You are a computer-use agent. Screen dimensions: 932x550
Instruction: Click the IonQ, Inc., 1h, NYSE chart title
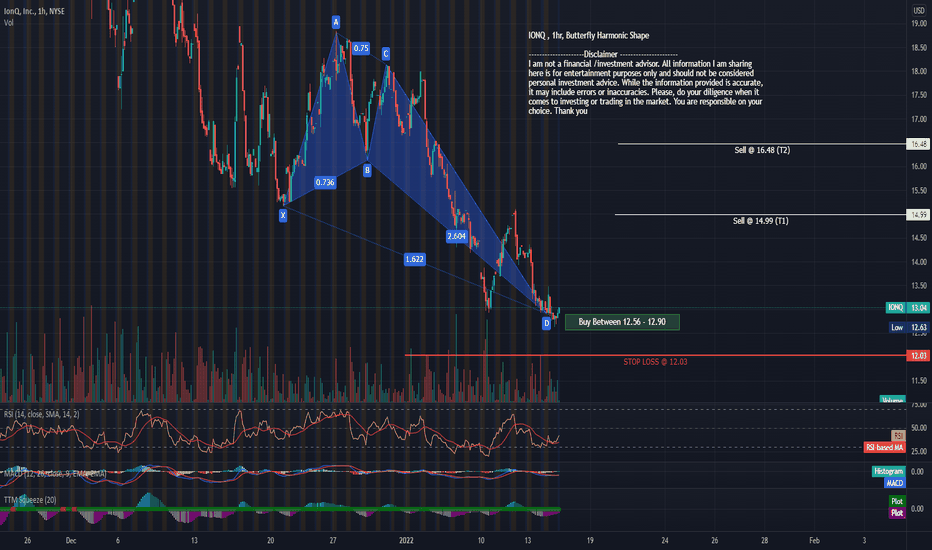[x=34, y=11]
